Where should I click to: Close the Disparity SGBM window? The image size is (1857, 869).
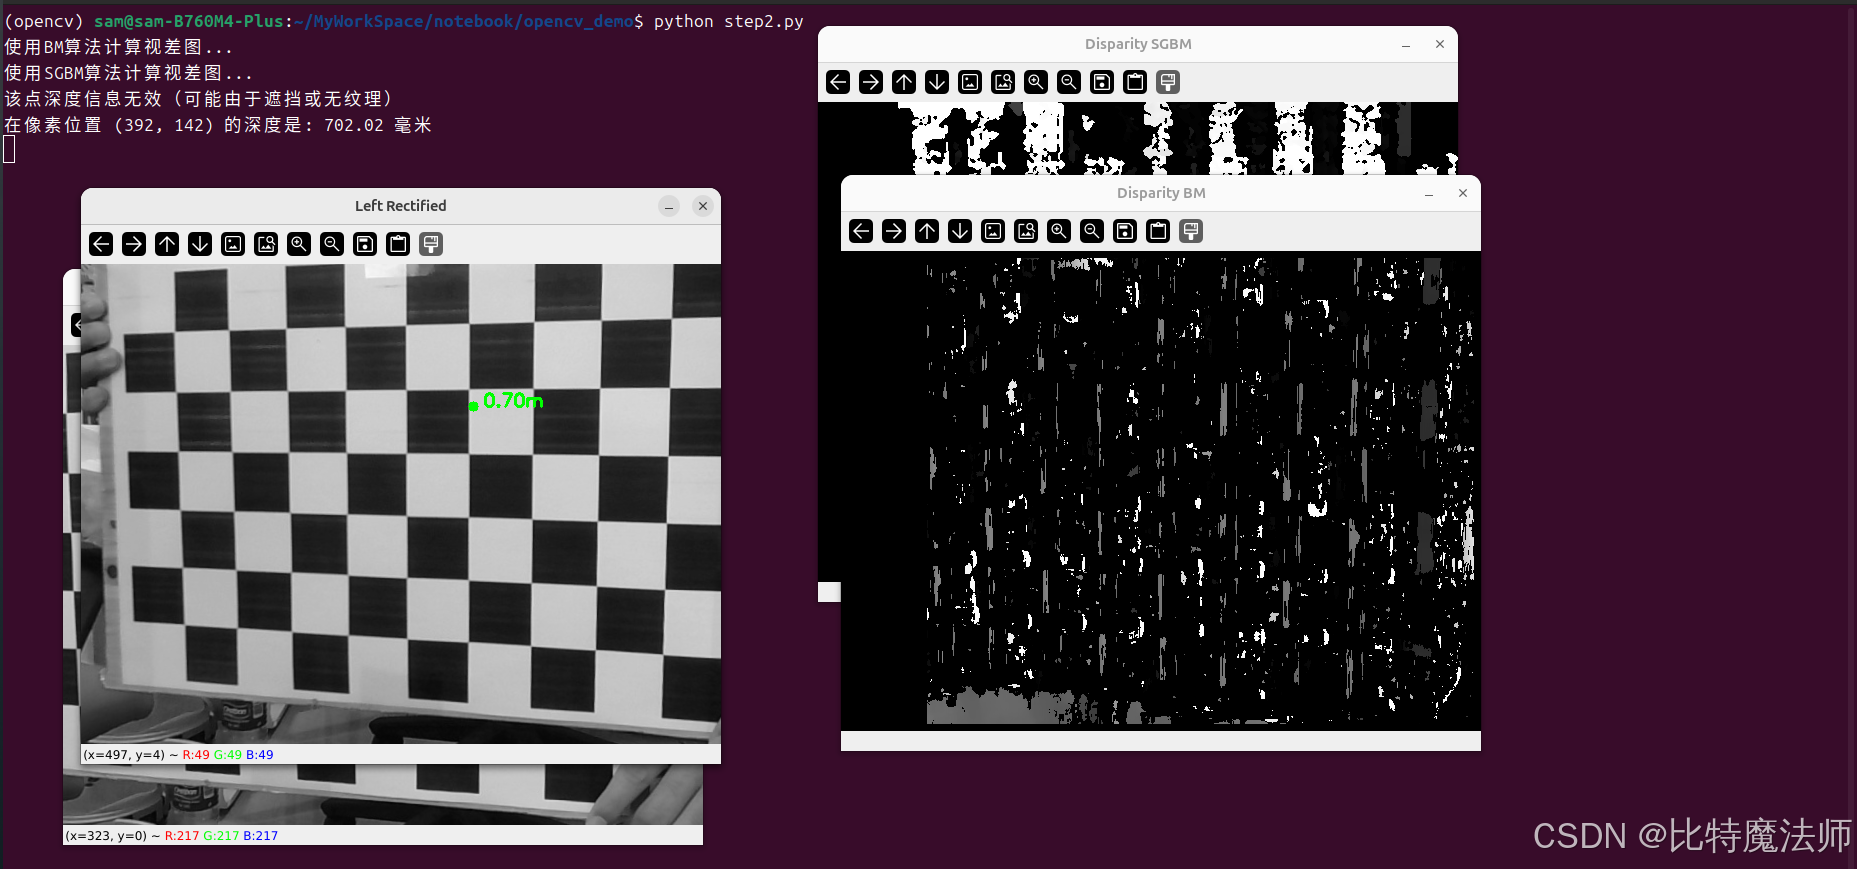1440,44
